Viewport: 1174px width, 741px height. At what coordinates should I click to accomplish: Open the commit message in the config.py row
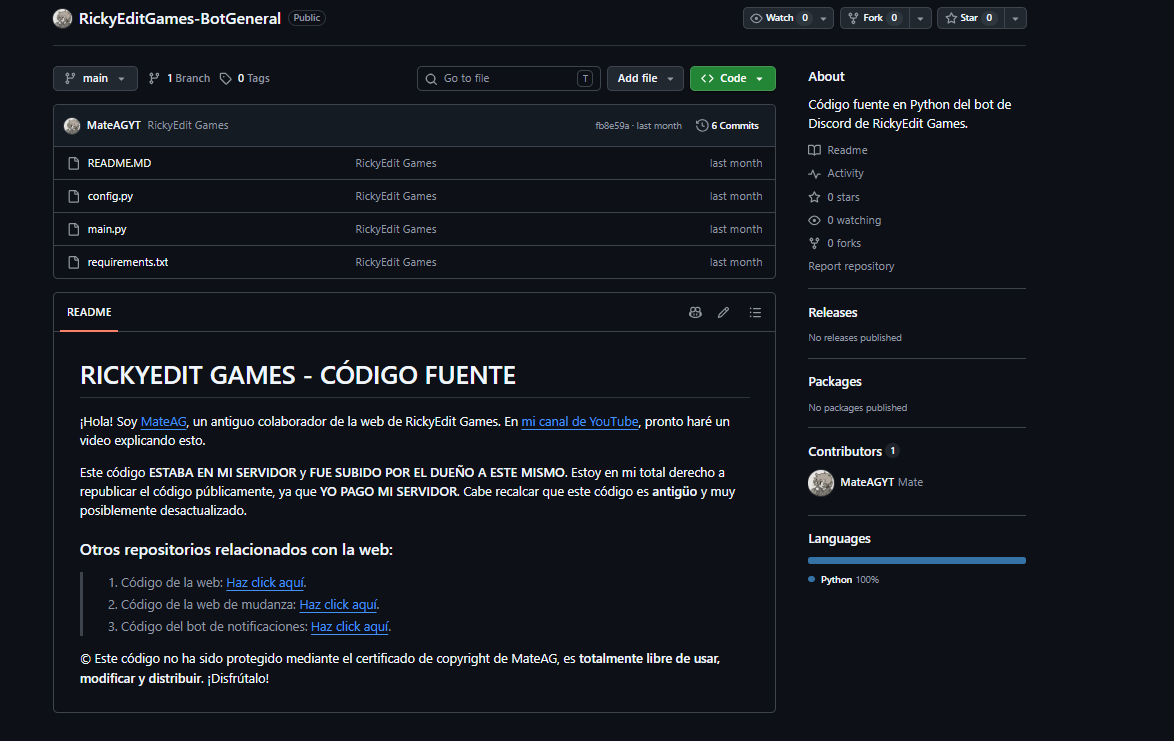pyautogui.click(x=396, y=196)
